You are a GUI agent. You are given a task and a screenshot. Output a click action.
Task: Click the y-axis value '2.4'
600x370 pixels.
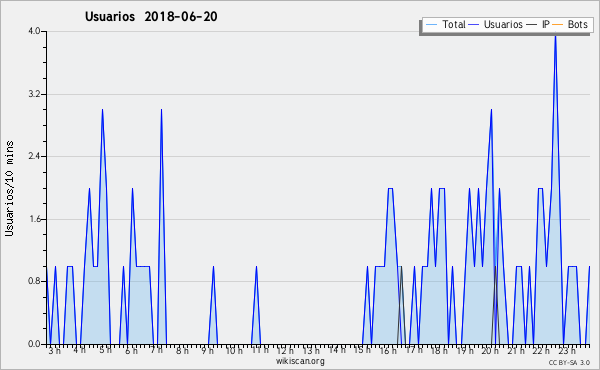pos(34,156)
